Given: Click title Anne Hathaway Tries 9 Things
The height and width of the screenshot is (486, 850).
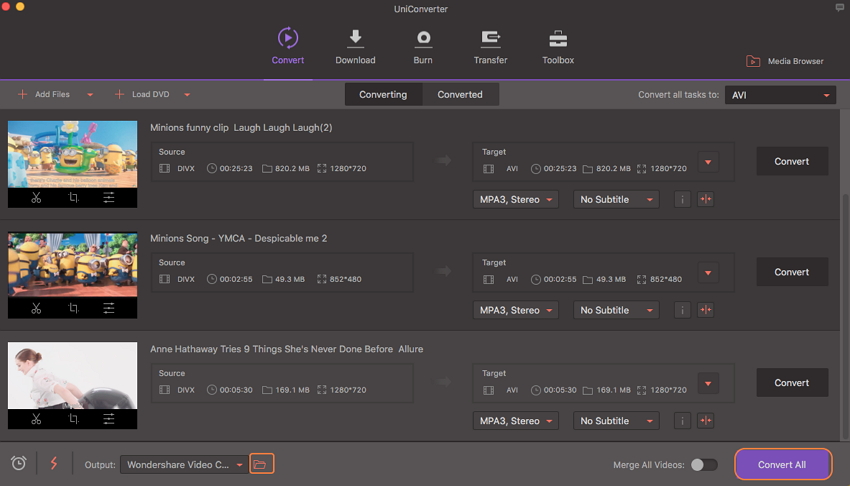Looking at the screenshot, I should [x=287, y=349].
